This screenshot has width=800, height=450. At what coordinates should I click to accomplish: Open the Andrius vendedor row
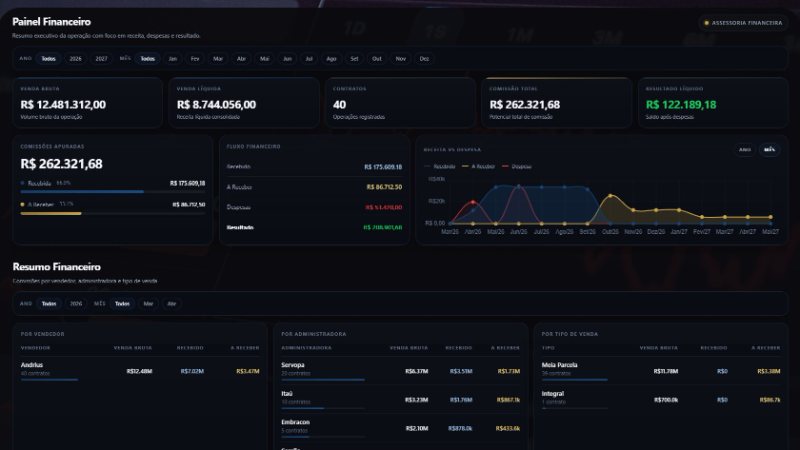point(140,371)
